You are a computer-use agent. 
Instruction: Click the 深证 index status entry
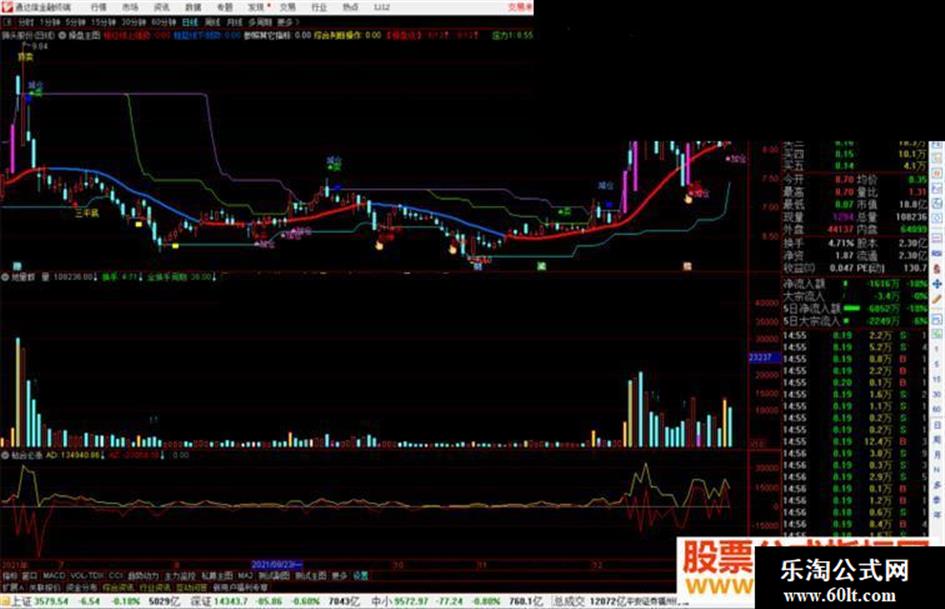(274, 601)
